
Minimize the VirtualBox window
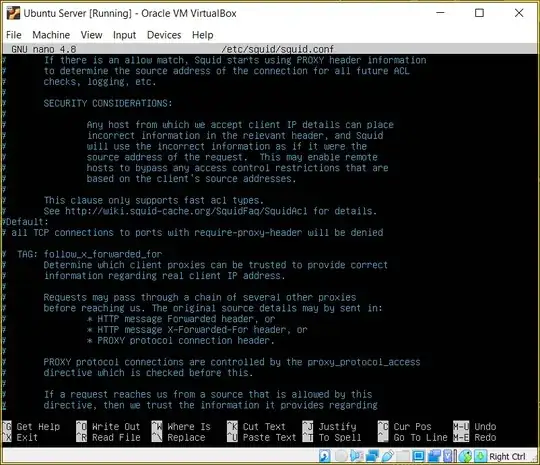[440, 13]
